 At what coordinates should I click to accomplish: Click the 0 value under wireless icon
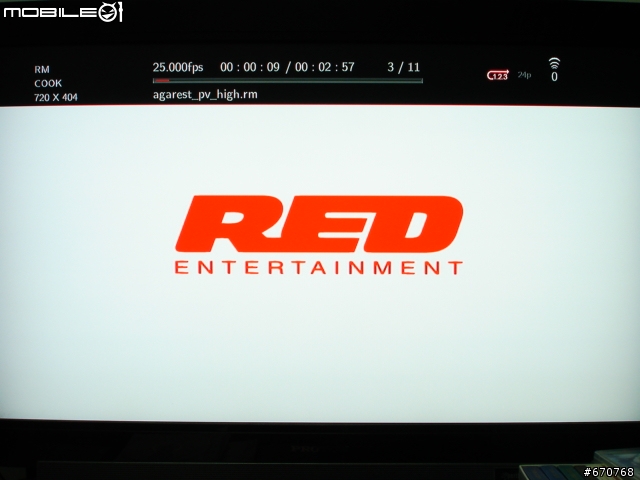tap(554, 77)
